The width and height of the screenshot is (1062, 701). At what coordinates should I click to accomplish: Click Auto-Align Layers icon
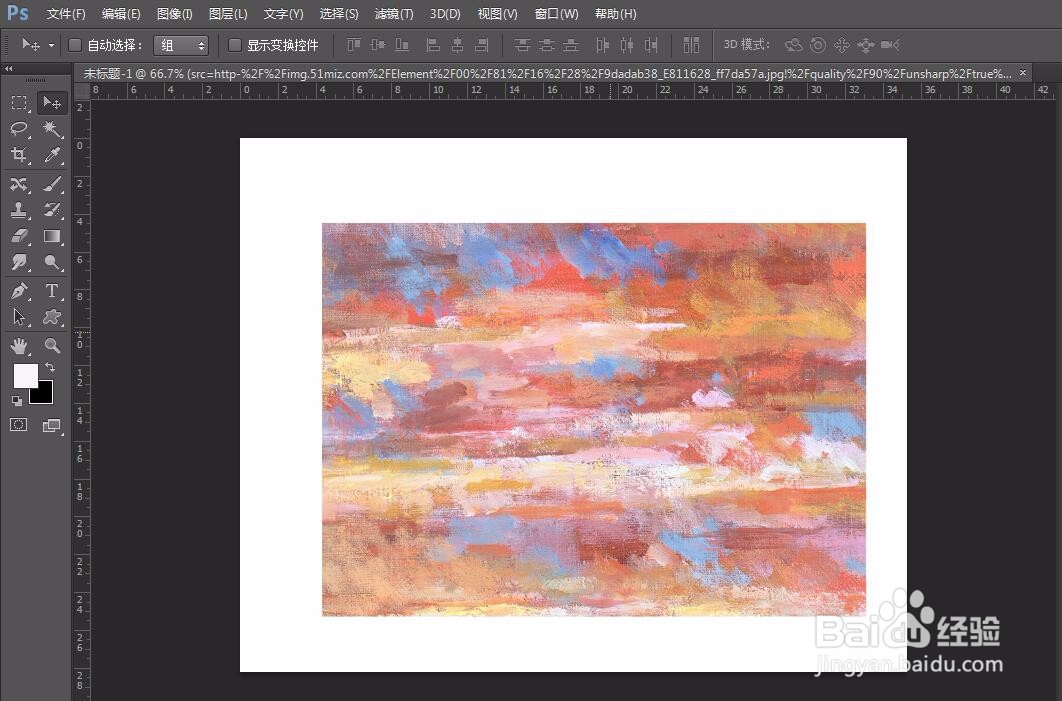[691, 45]
